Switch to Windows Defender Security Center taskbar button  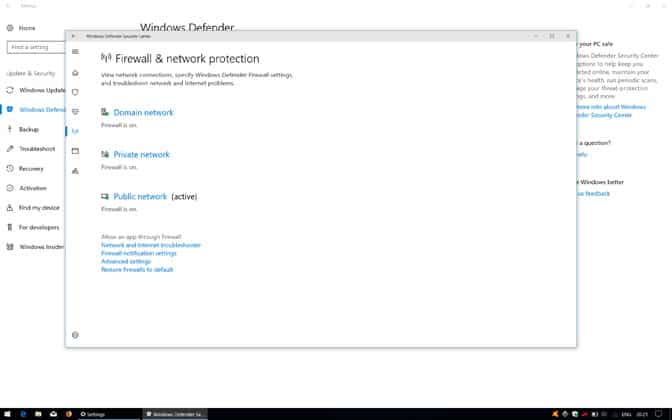175,414
